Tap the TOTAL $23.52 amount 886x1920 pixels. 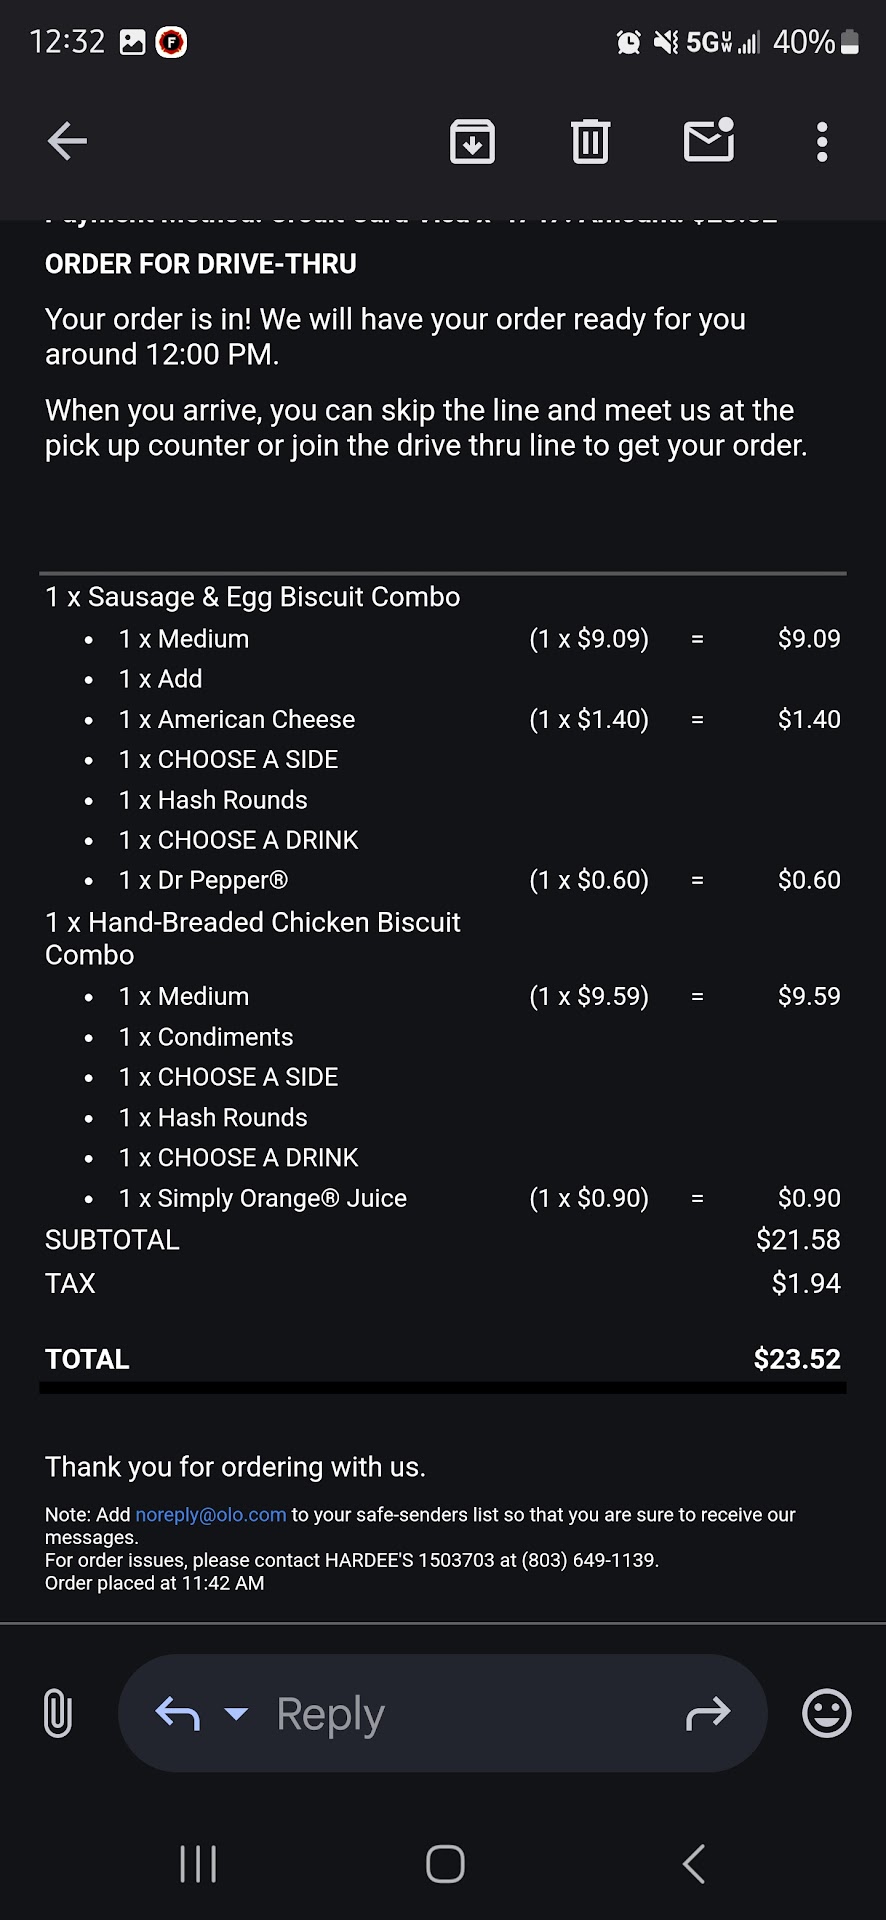[x=796, y=1359]
